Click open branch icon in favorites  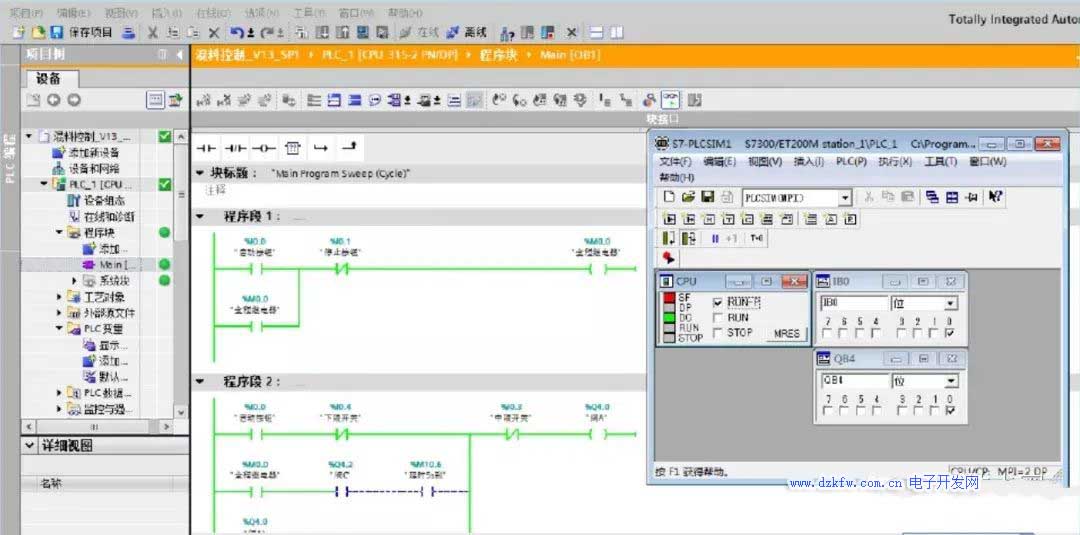[320, 148]
